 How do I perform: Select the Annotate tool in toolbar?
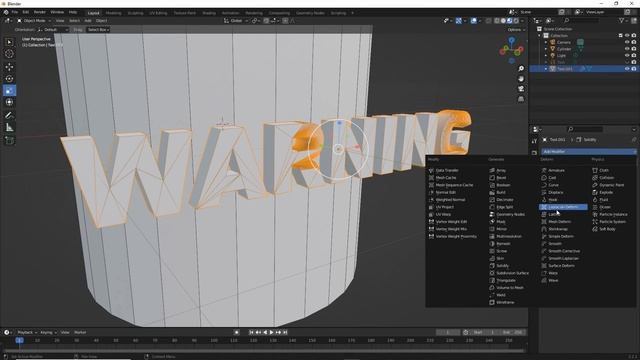(x=9, y=116)
